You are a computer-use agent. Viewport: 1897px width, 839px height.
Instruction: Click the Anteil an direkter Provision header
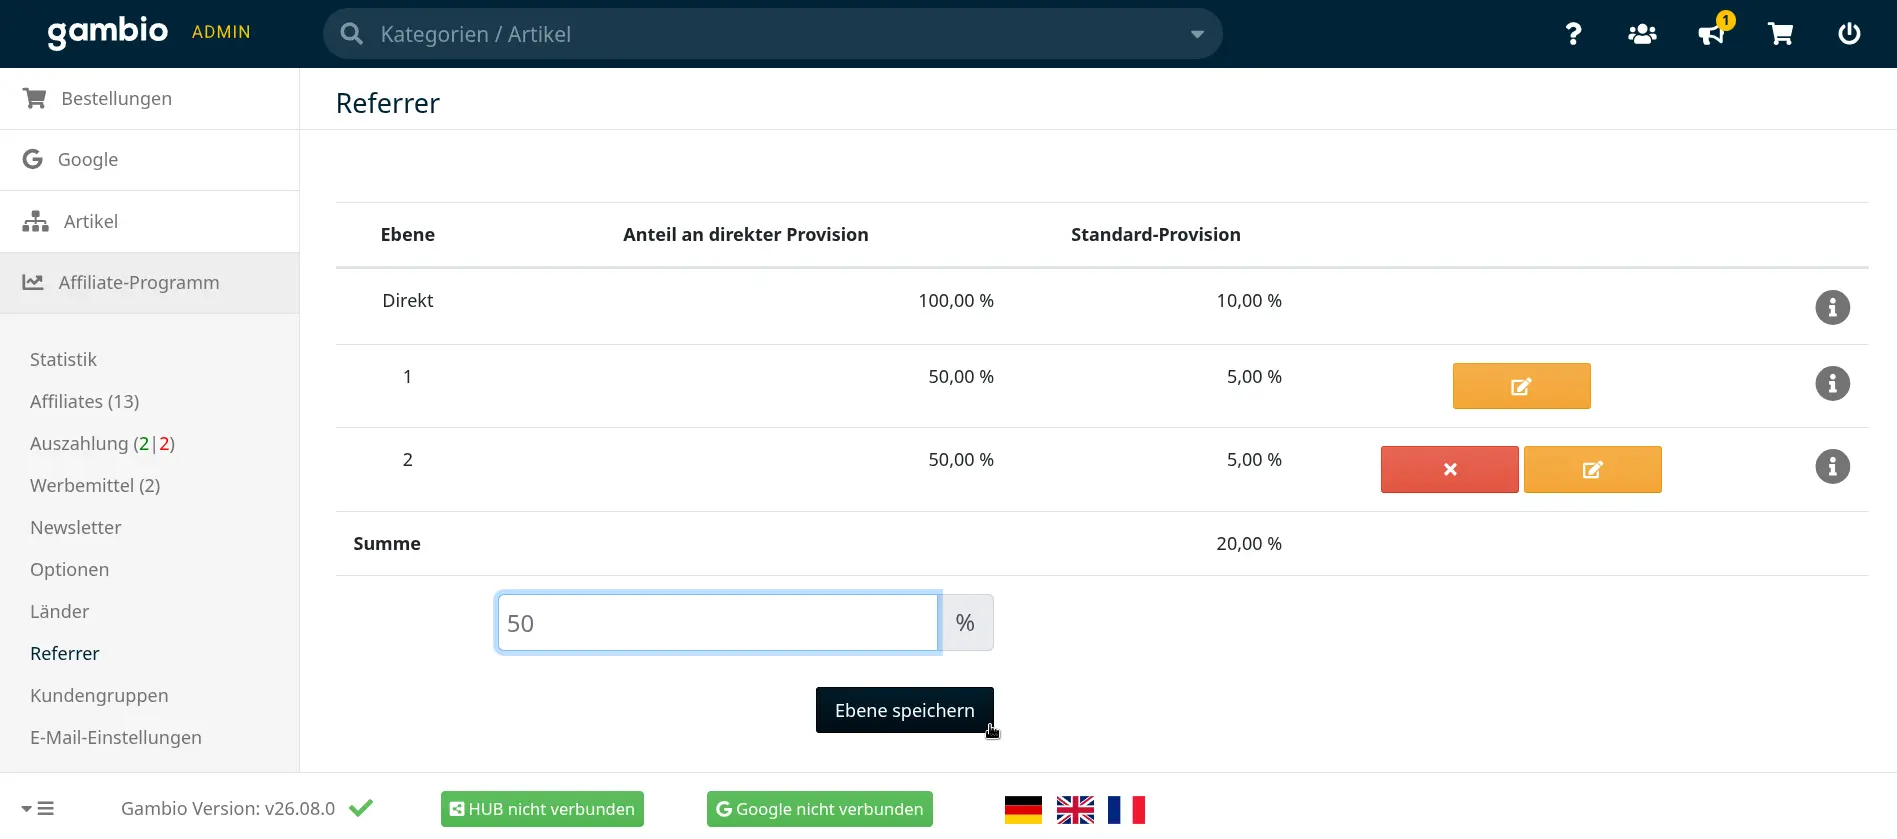click(x=746, y=235)
